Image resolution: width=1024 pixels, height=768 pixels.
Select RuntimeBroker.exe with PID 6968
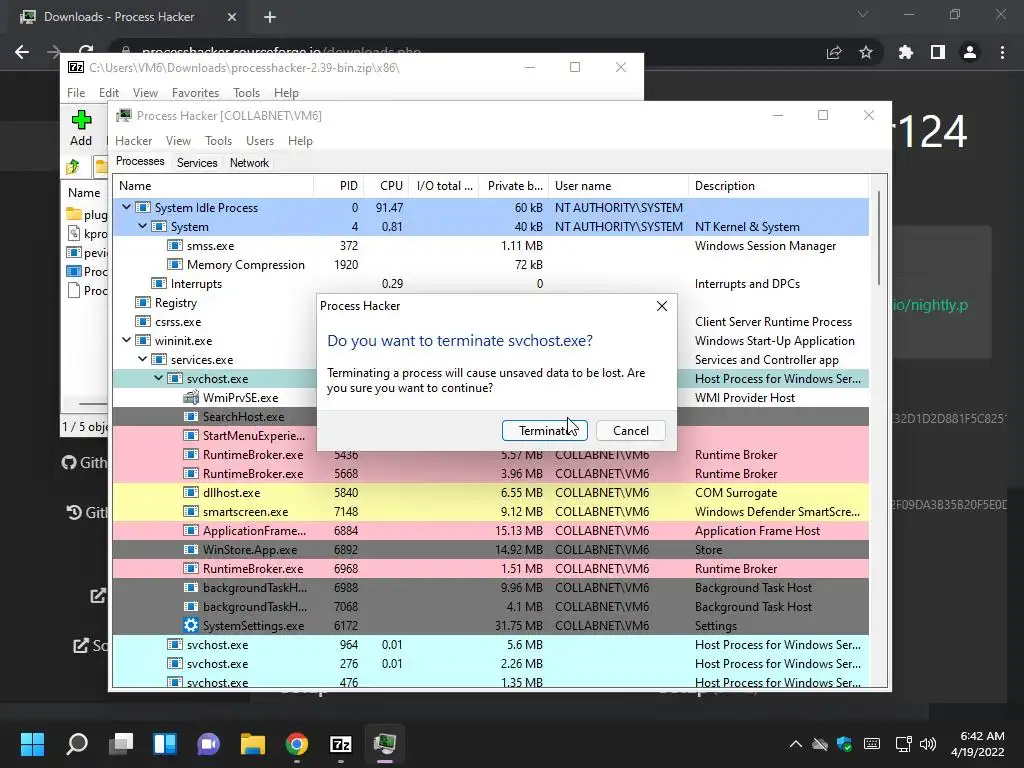click(x=490, y=568)
